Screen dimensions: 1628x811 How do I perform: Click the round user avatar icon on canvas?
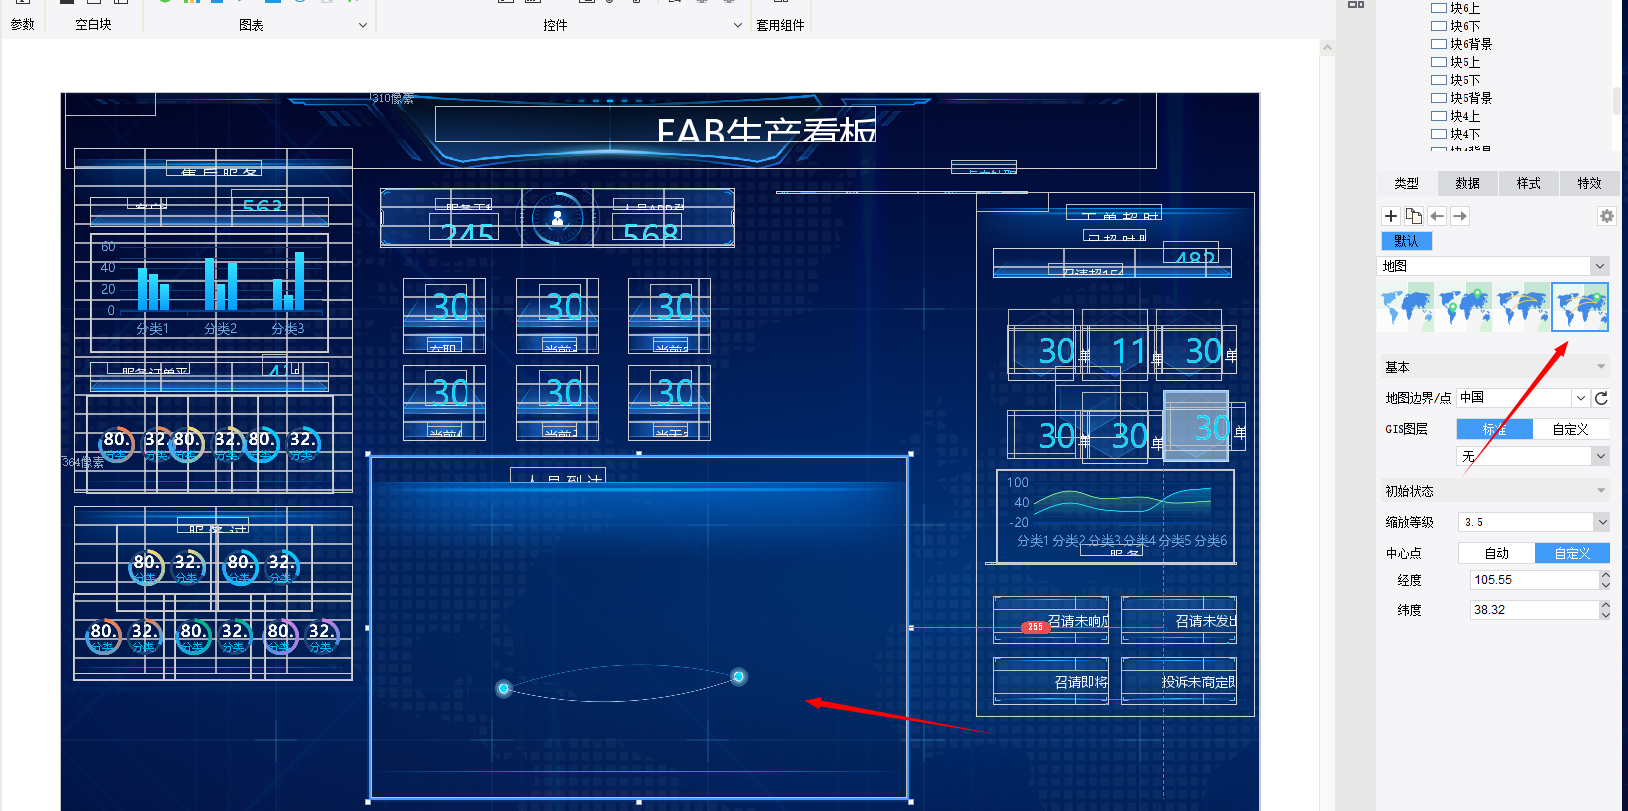pyautogui.click(x=558, y=217)
